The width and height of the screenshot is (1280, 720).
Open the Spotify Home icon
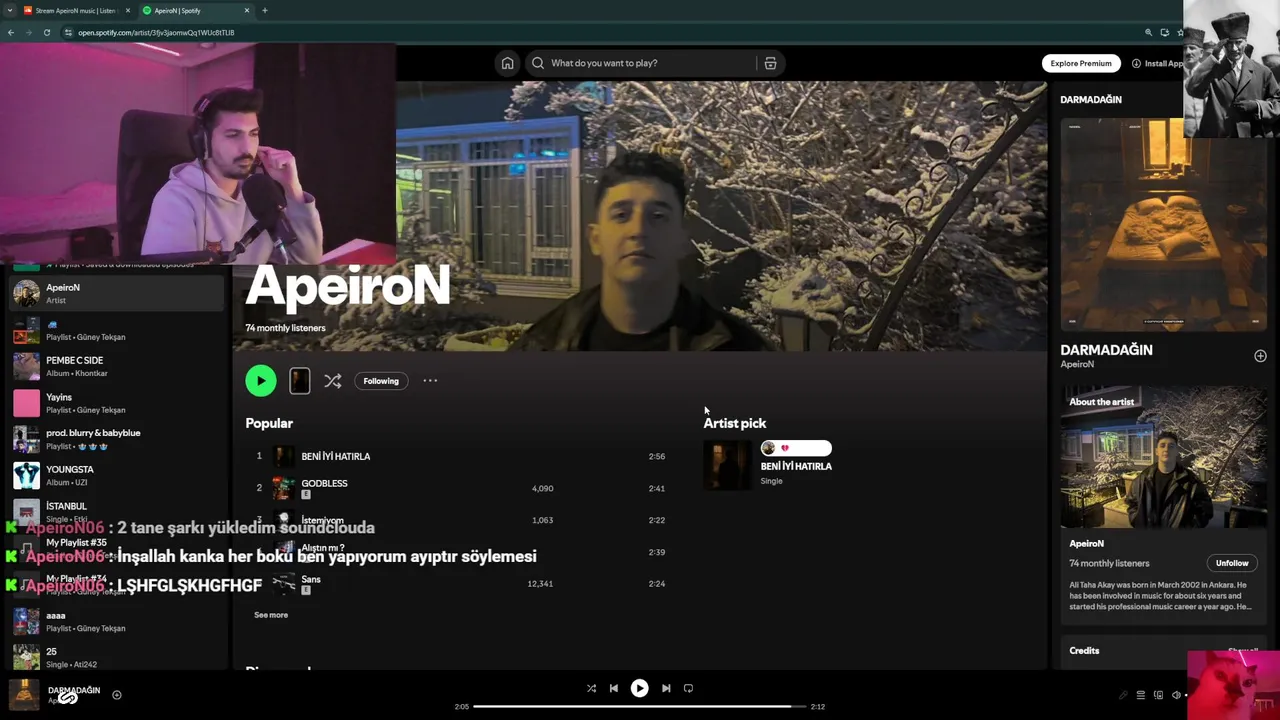click(x=507, y=63)
